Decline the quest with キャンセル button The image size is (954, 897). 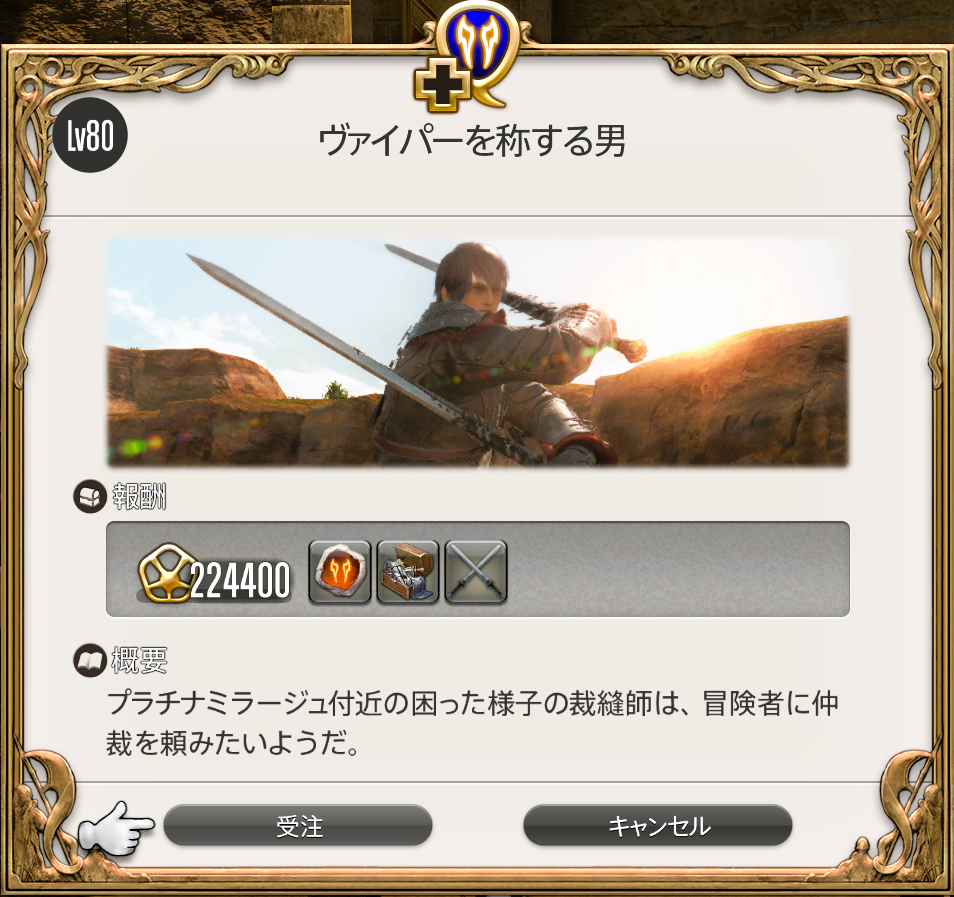click(658, 825)
